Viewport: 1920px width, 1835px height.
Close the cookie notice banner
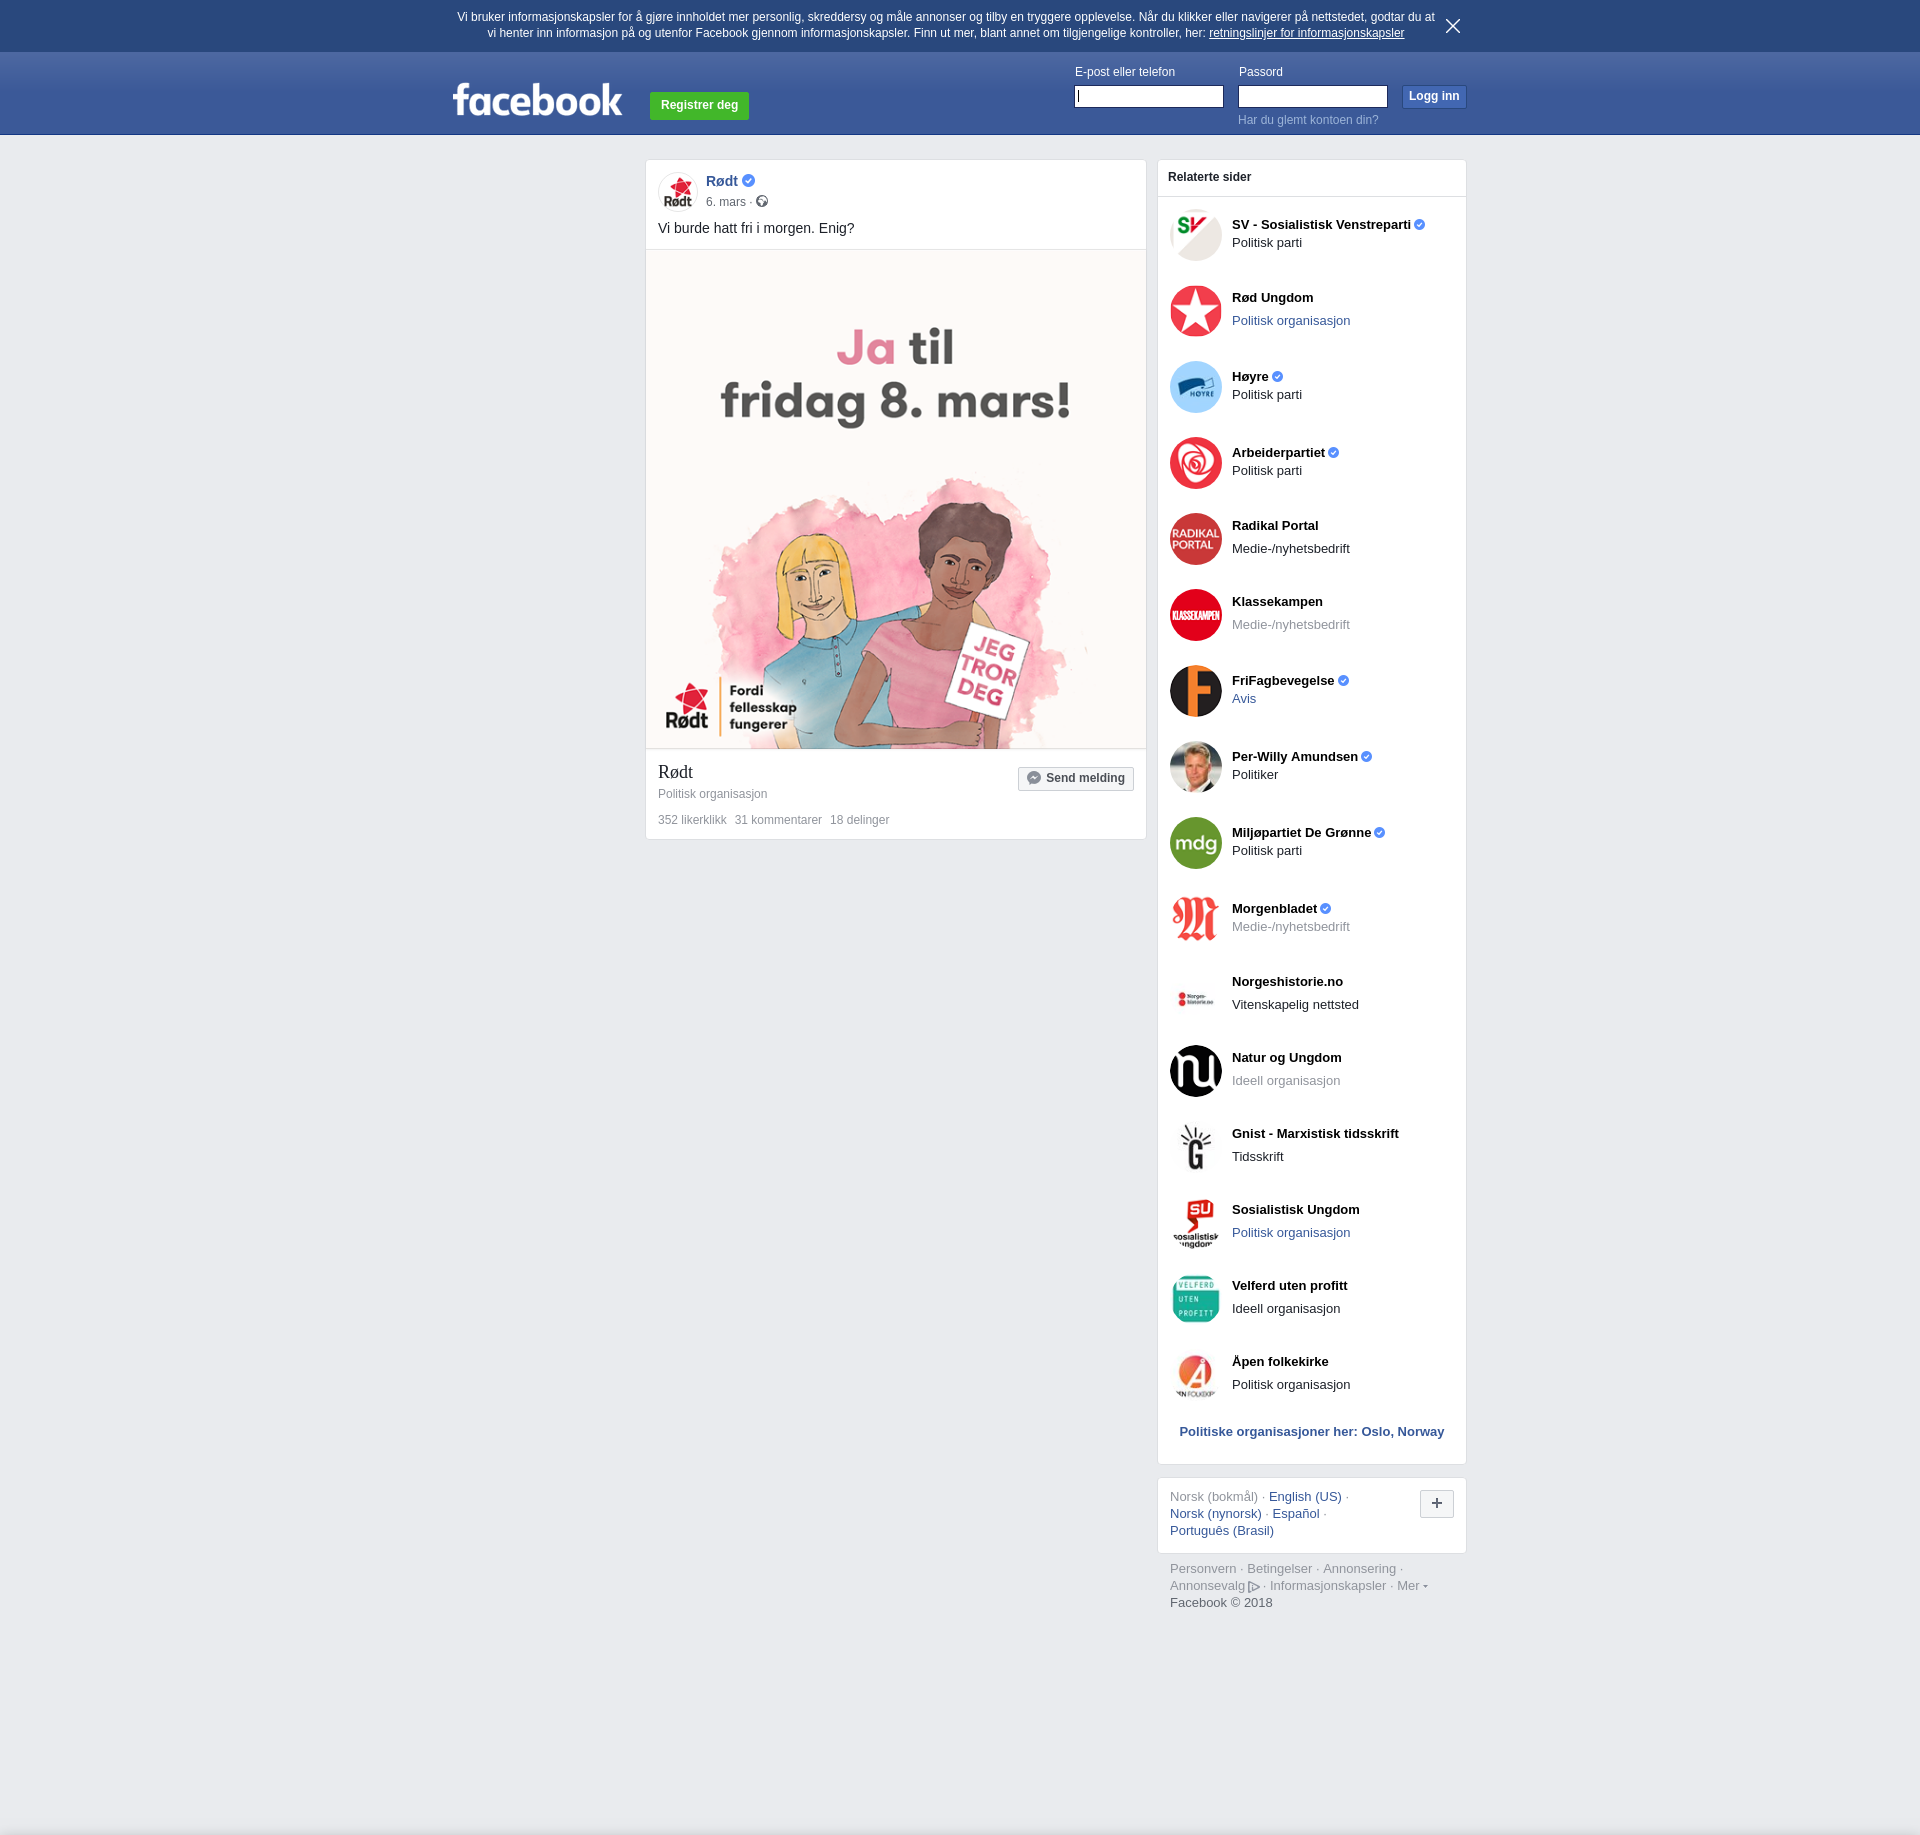(x=1453, y=26)
